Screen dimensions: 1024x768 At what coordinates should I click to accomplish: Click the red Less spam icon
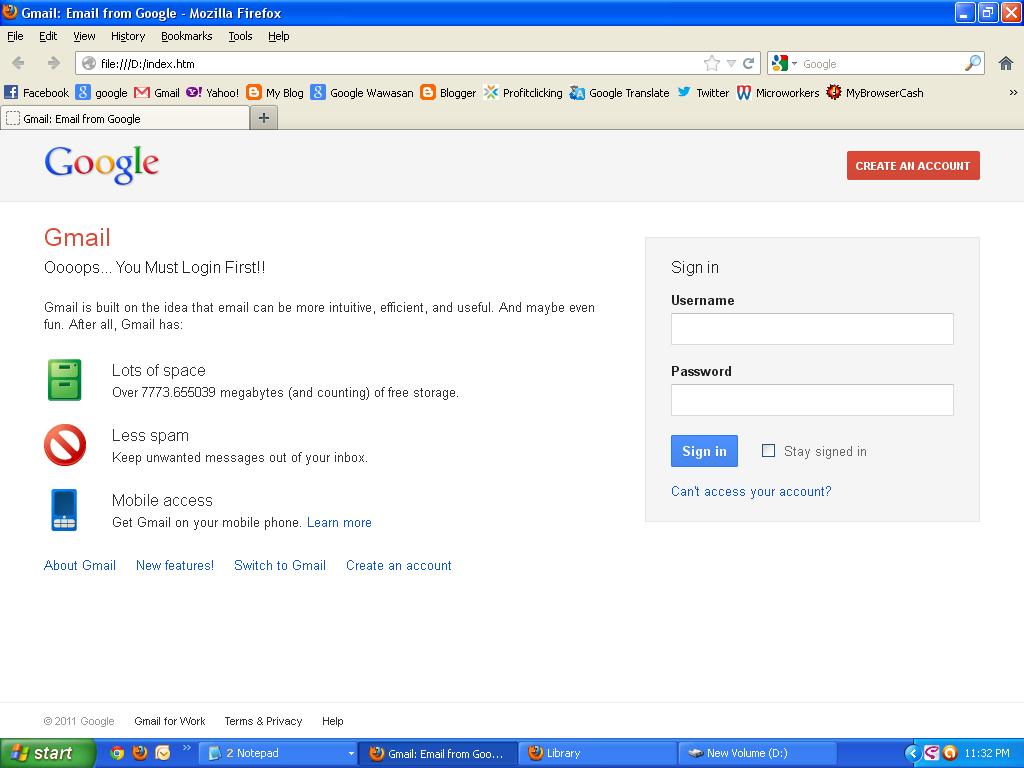pyautogui.click(x=65, y=445)
